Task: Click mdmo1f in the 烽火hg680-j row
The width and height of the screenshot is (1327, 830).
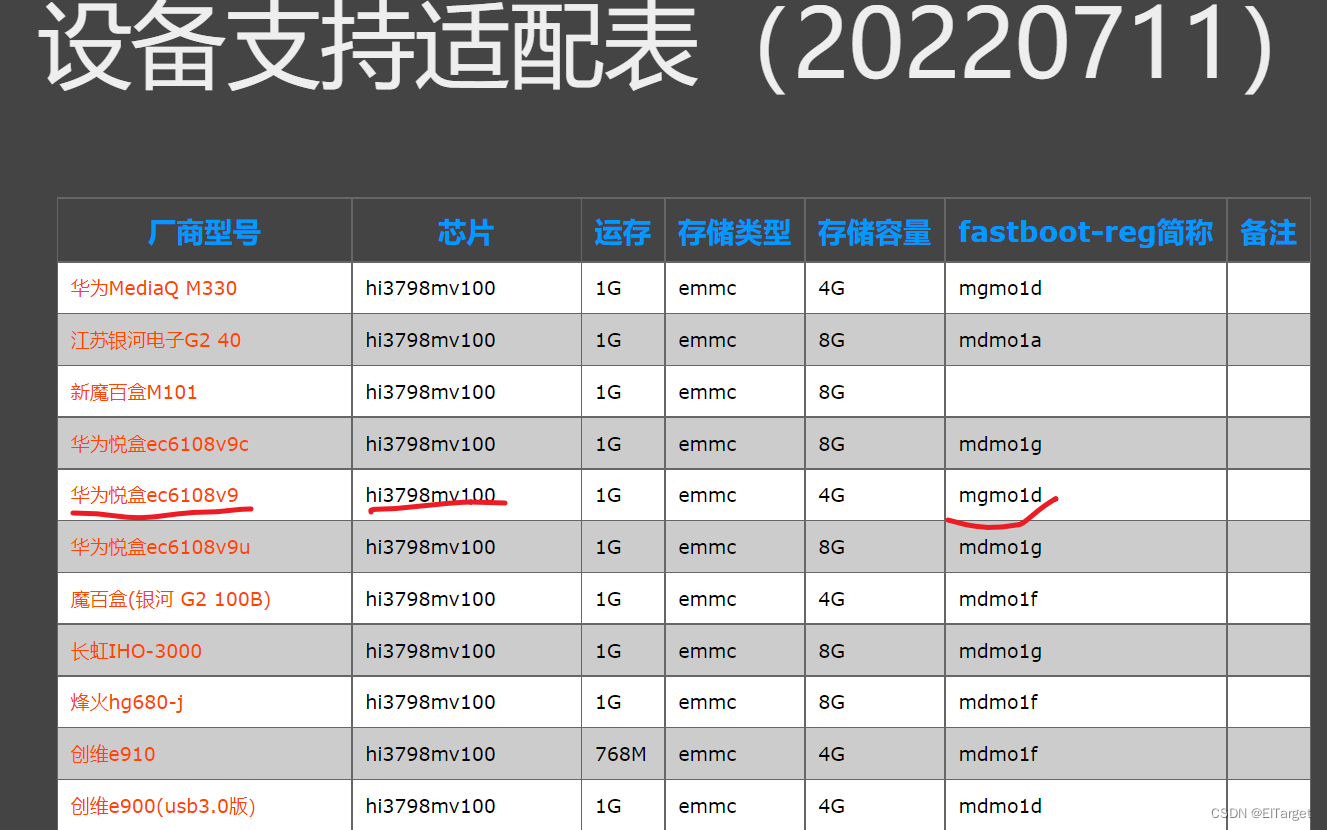Action: click(x=998, y=702)
